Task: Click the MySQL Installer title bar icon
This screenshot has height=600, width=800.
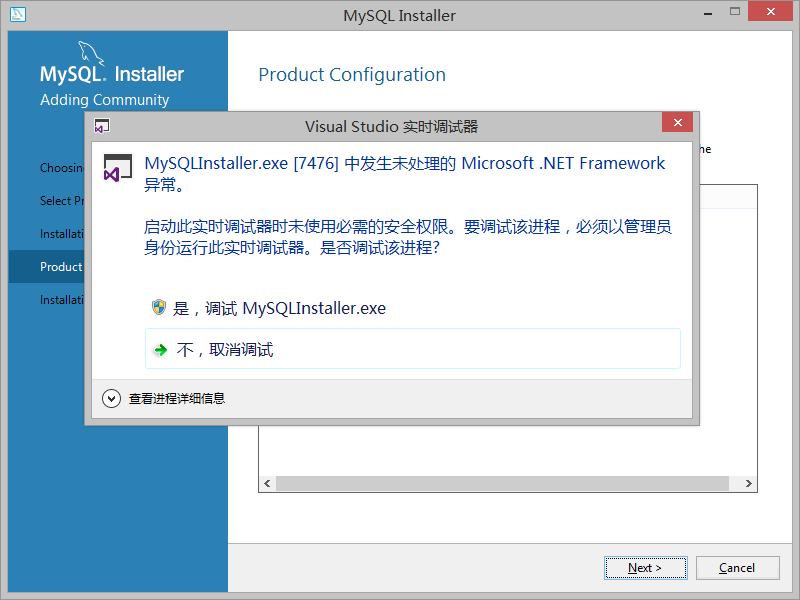Action: point(17,14)
